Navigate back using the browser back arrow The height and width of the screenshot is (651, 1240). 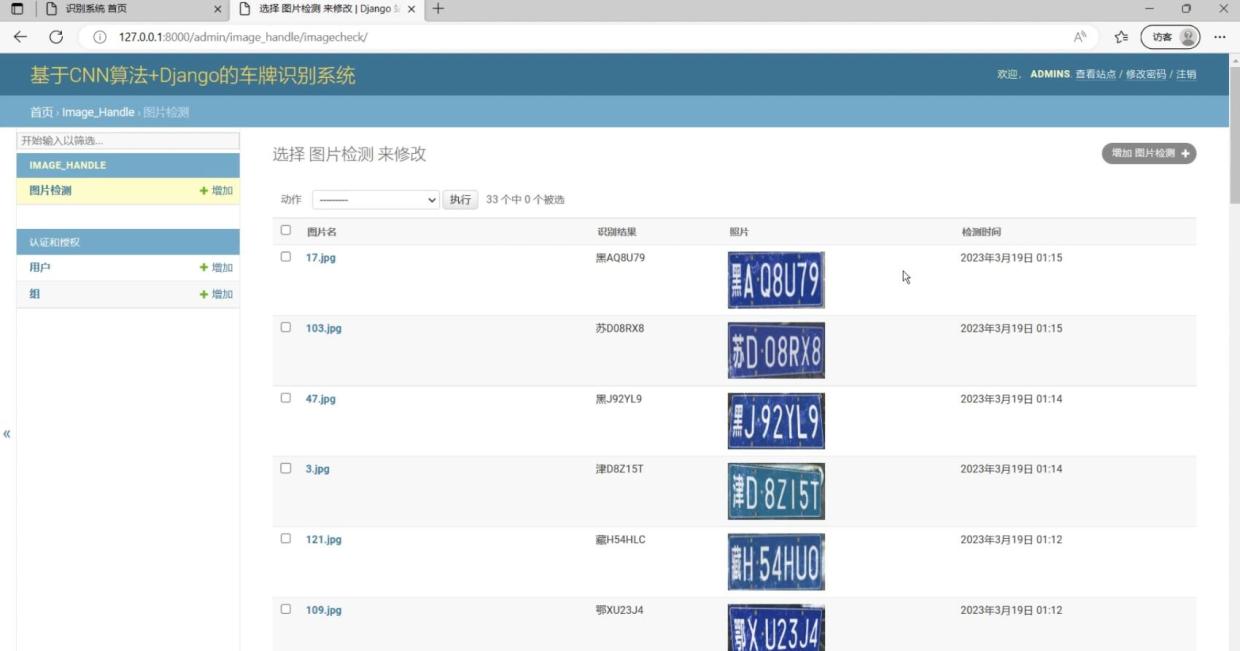(20, 36)
